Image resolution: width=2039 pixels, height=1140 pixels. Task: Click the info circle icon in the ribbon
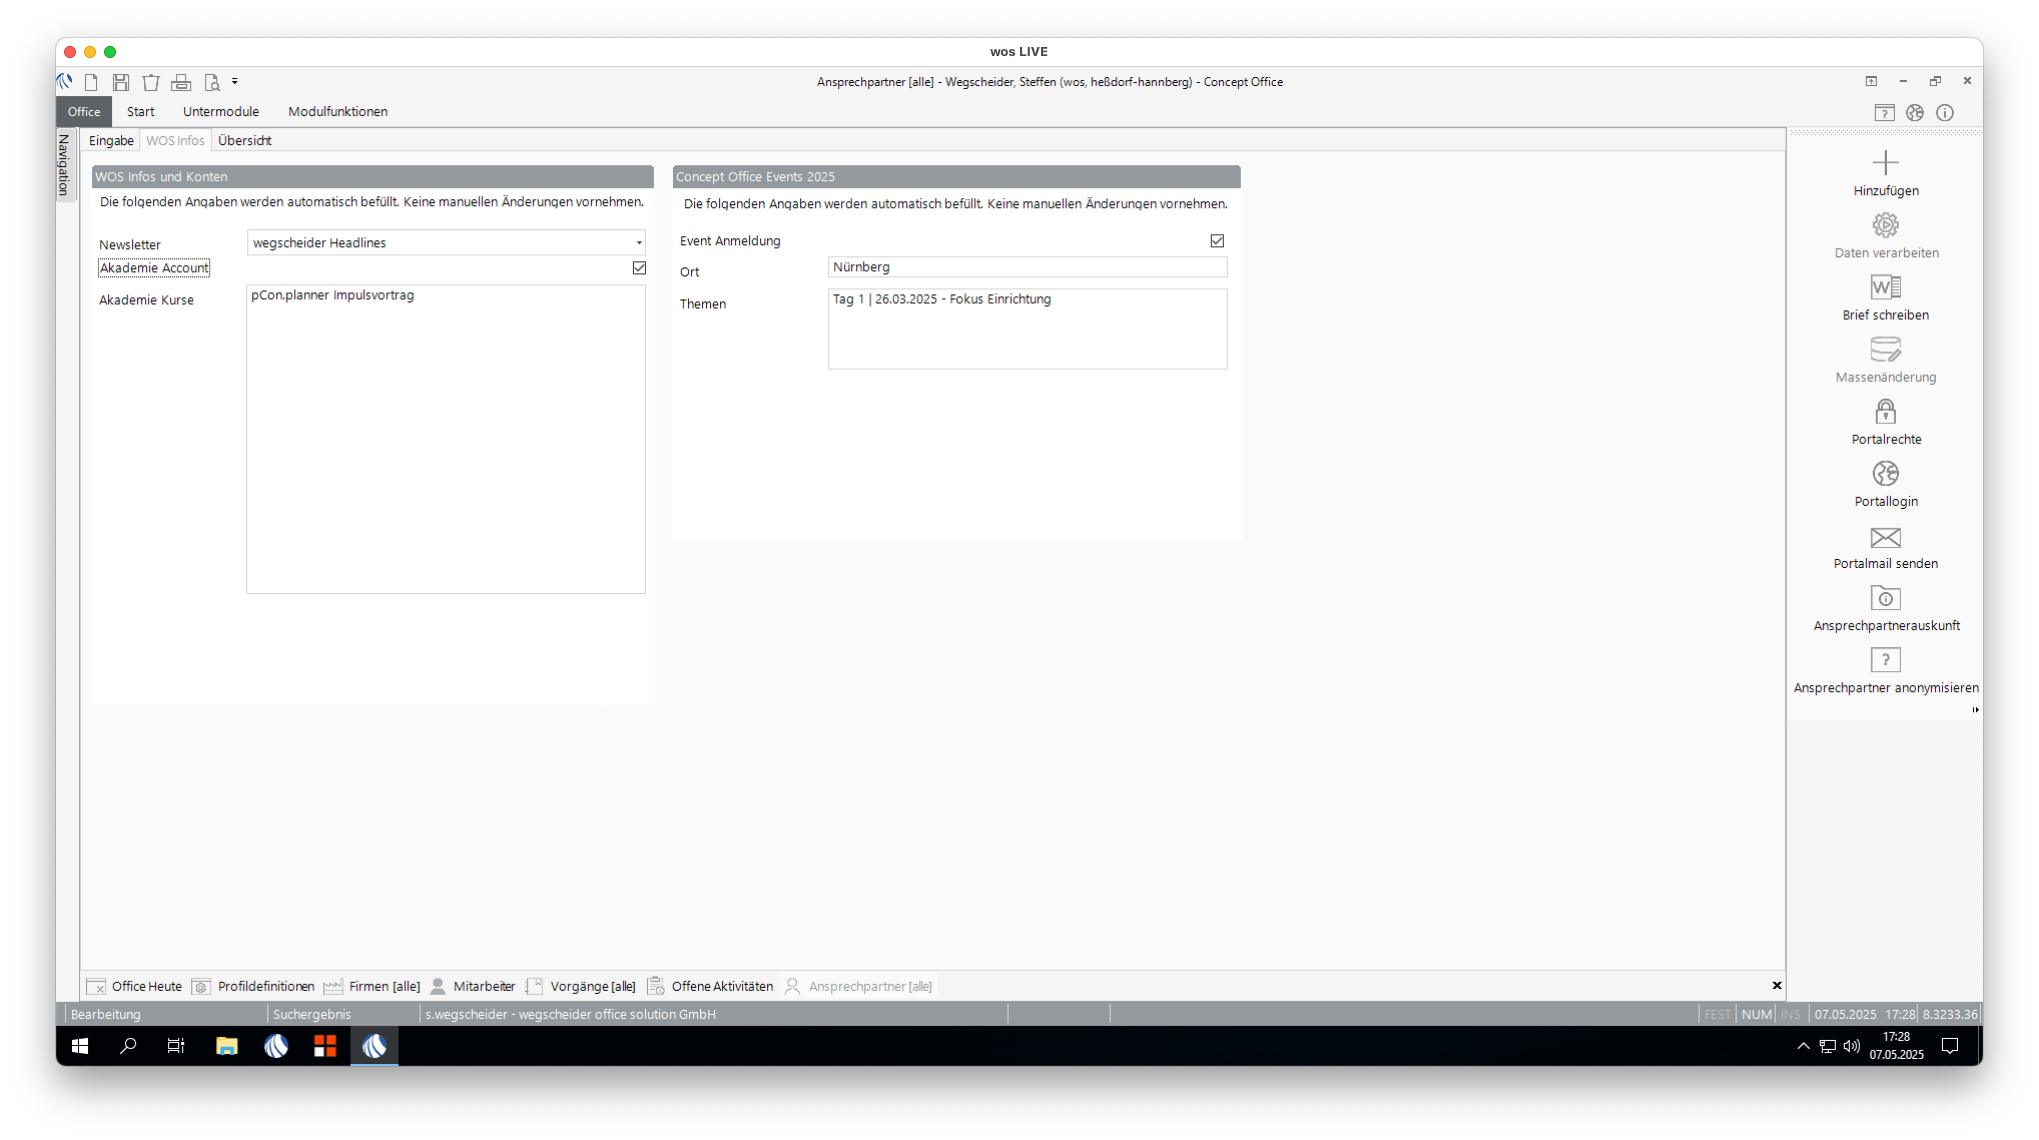tap(1945, 113)
